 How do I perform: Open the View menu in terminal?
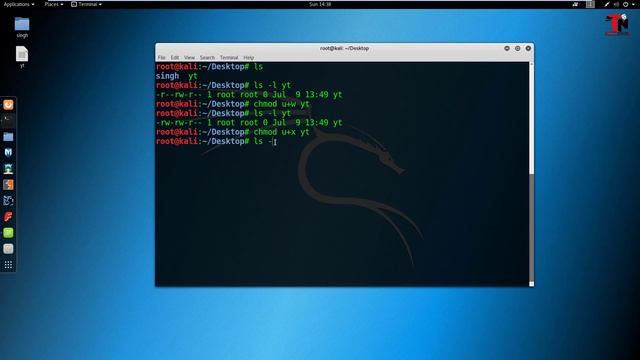pos(189,58)
